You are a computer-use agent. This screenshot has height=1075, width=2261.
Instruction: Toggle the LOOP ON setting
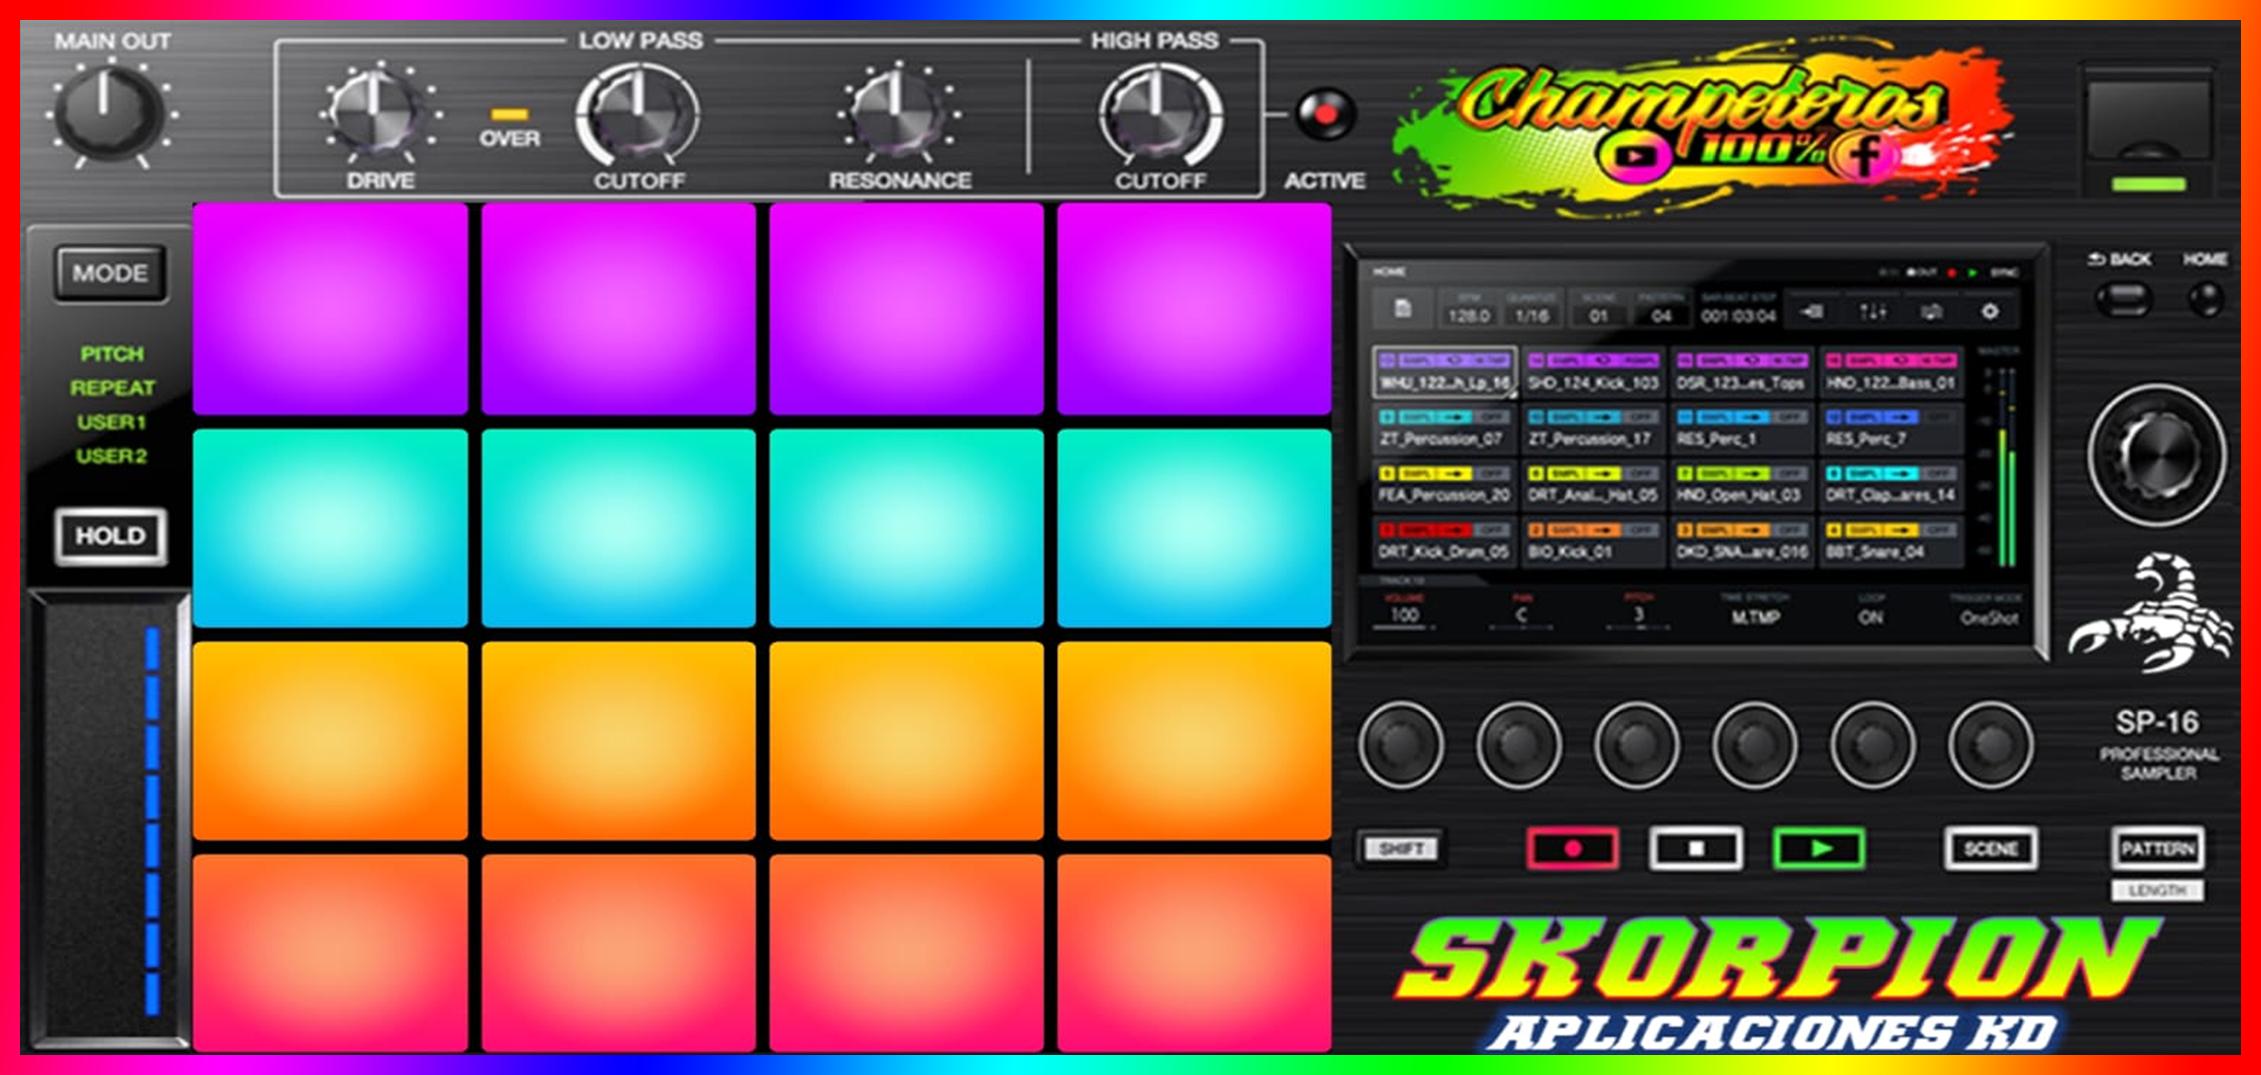[x=1871, y=610]
